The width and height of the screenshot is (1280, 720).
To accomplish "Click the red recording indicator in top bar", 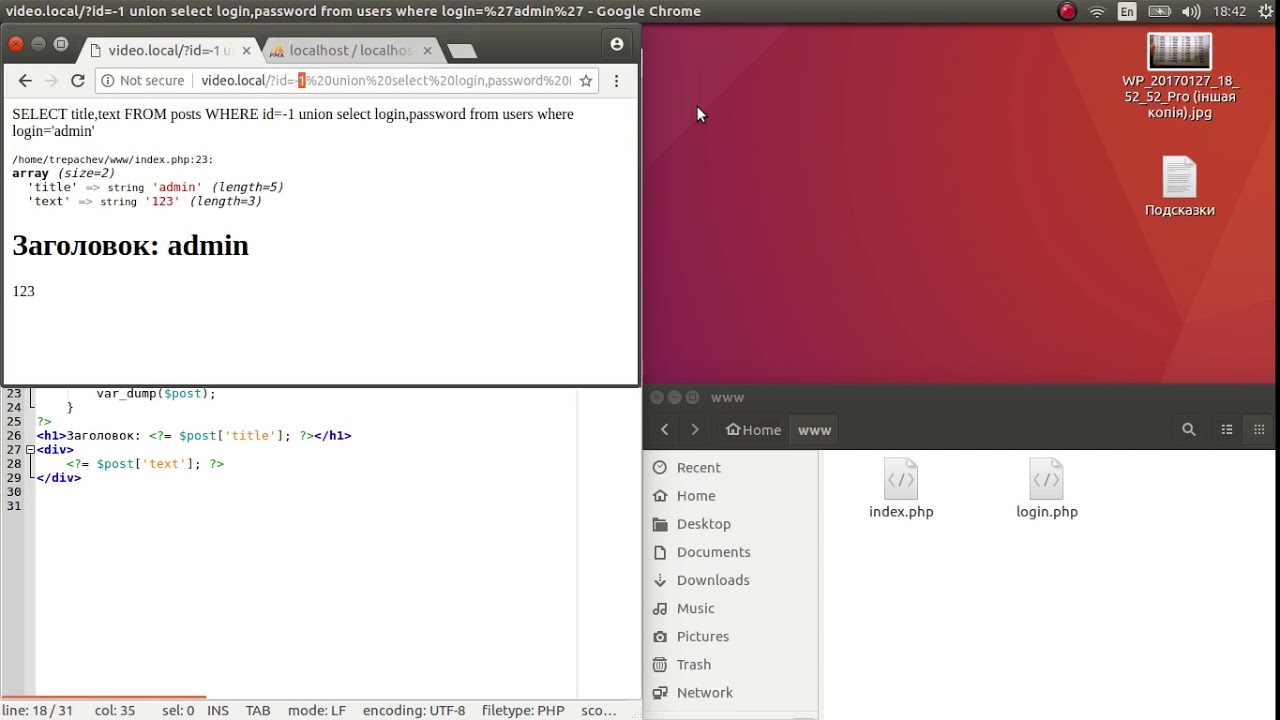I will [1067, 12].
